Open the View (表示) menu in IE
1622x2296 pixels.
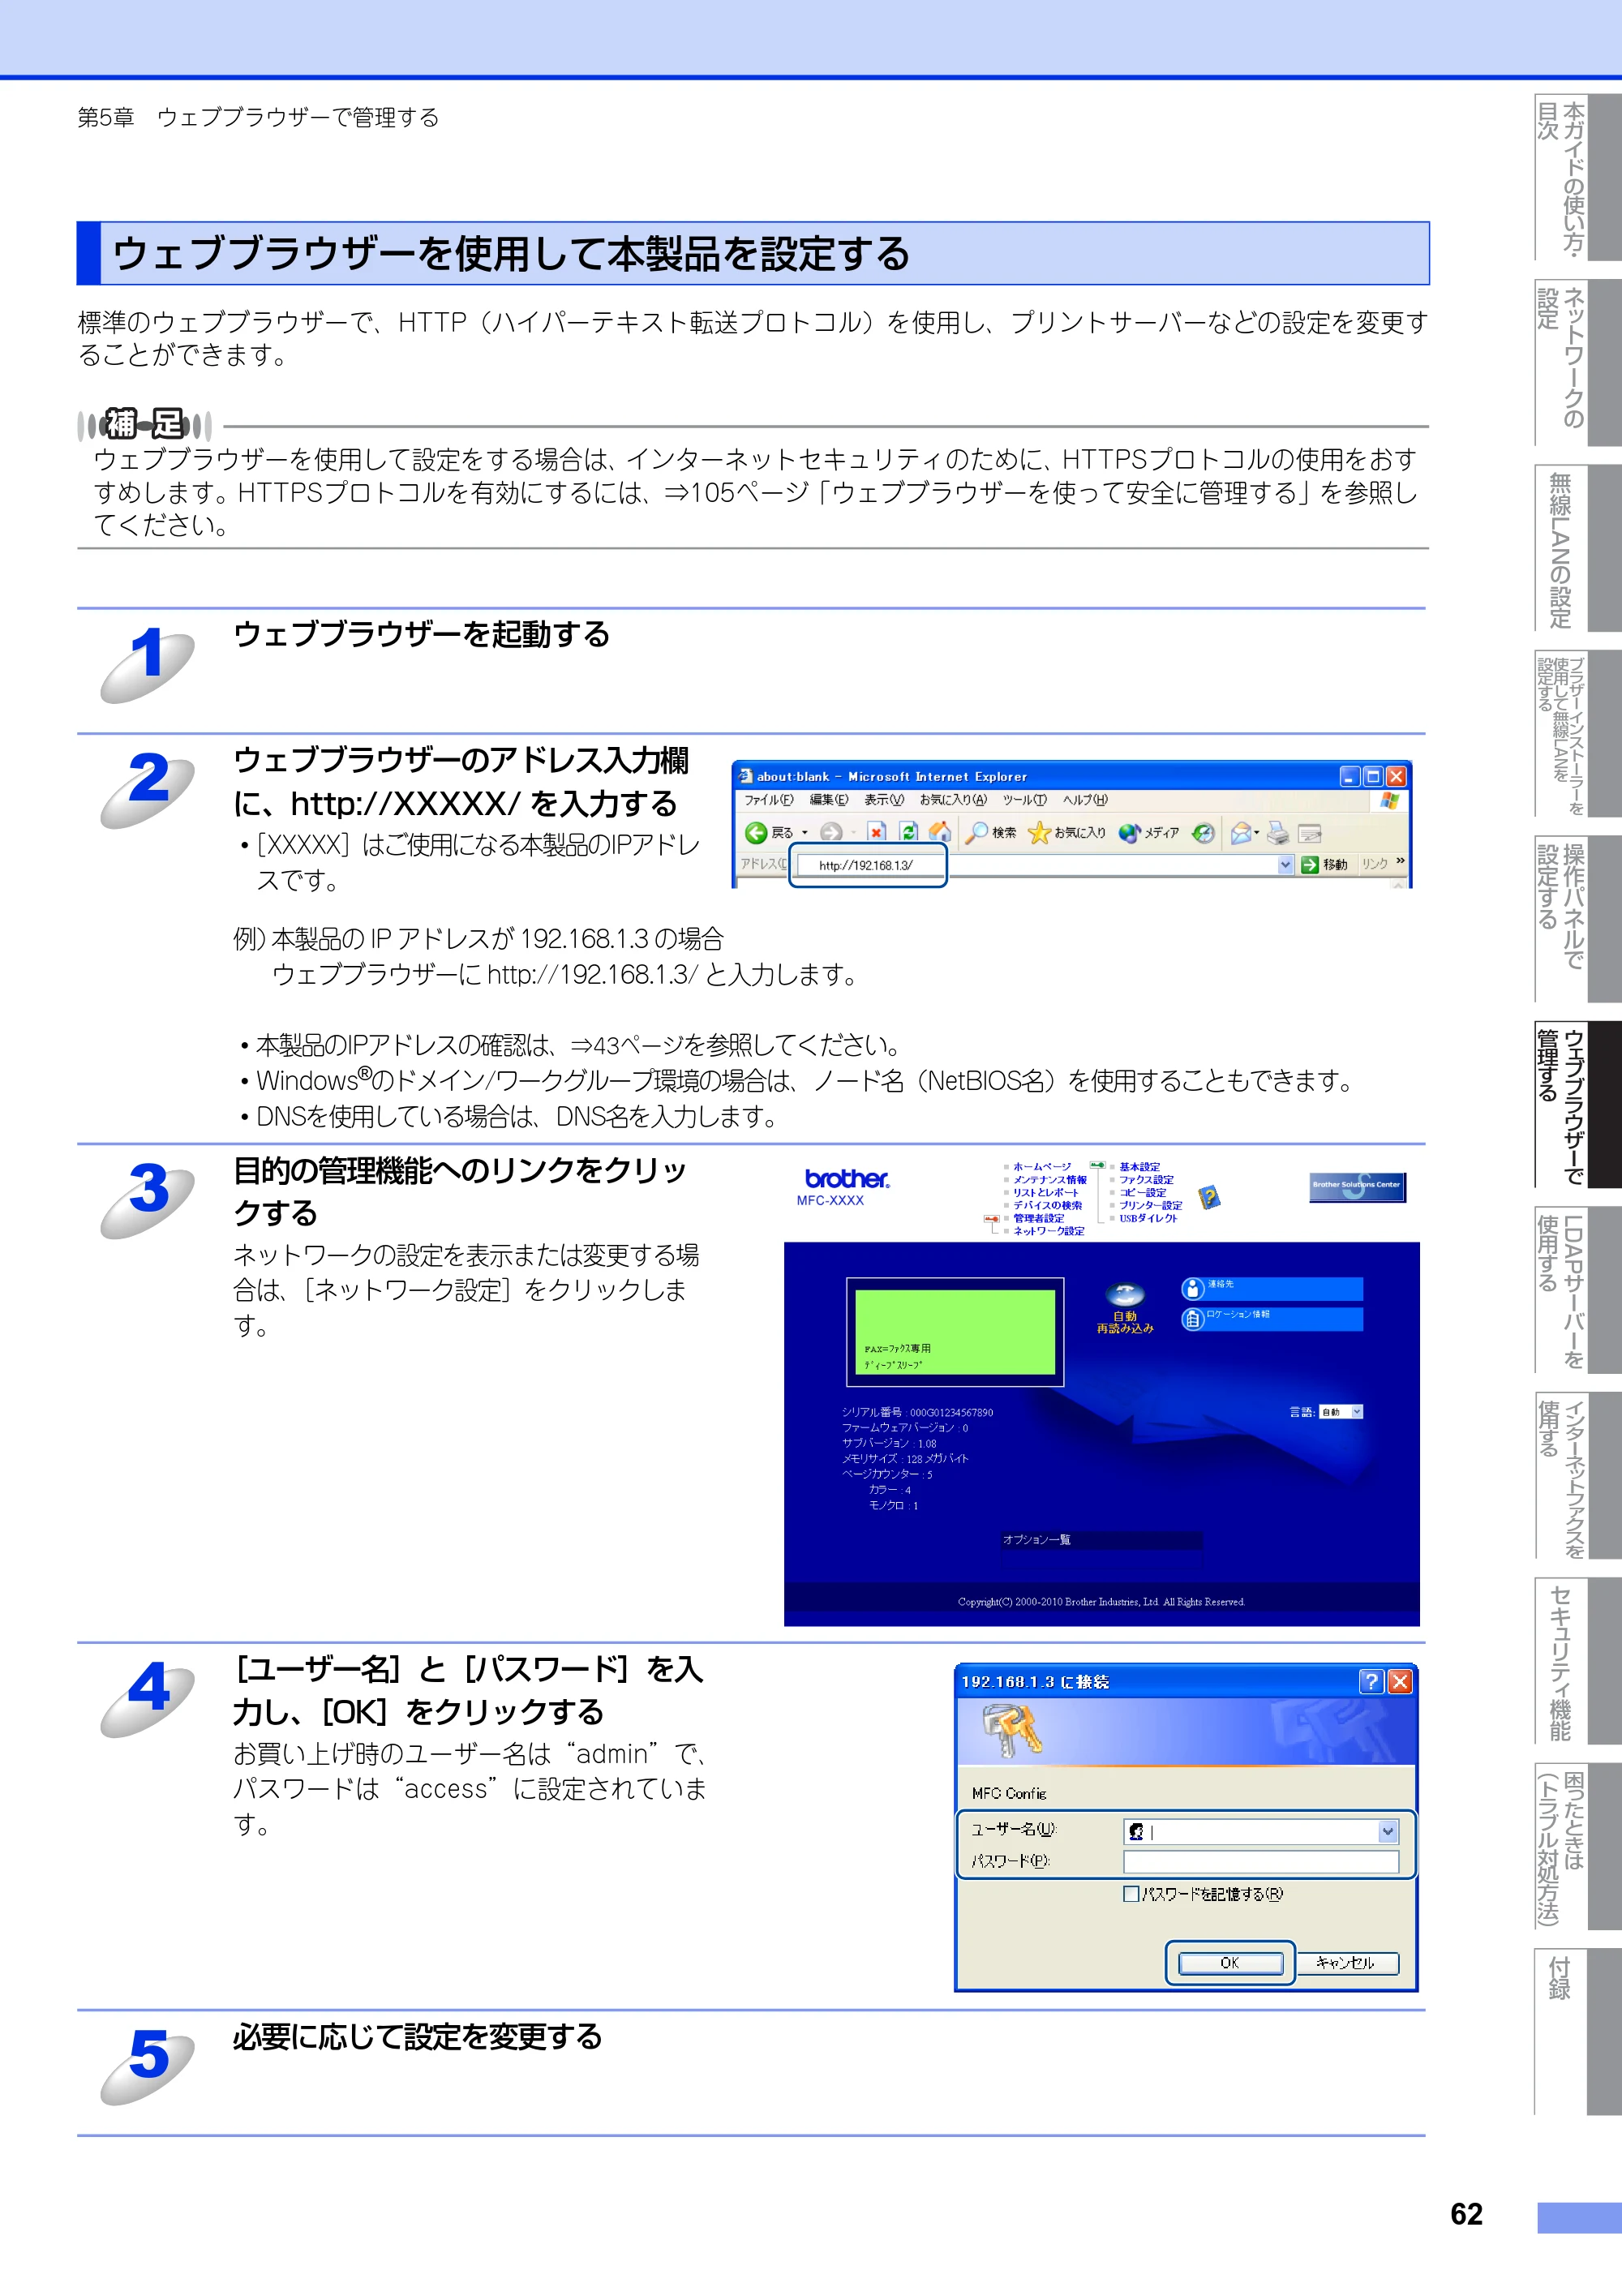click(884, 799)
